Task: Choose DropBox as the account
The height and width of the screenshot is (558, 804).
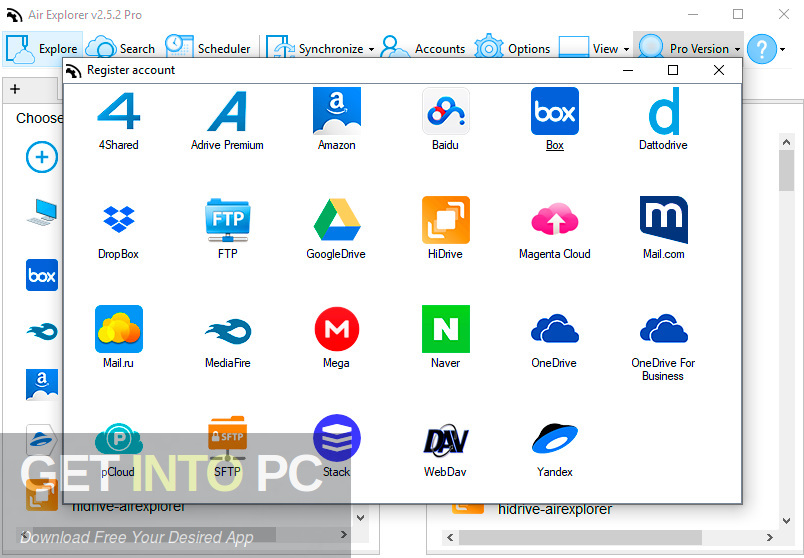Action: [x=118, y=229]
